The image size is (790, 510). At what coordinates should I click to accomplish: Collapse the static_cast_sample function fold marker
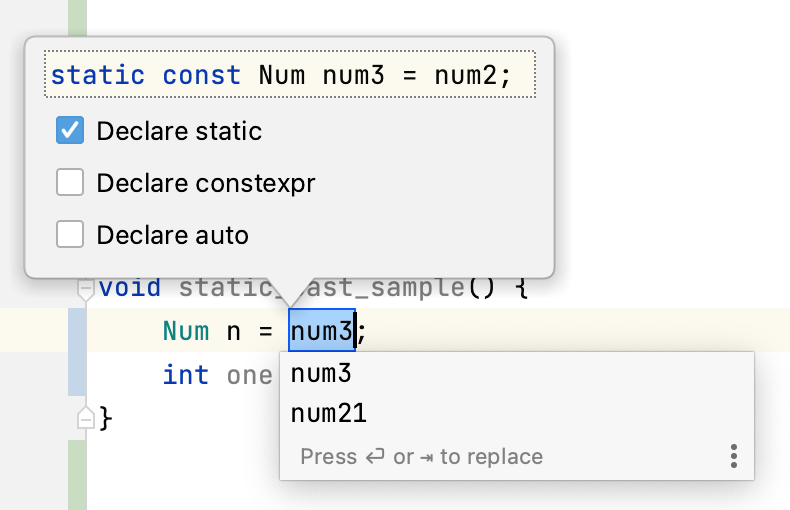click(x=86, y=289)
